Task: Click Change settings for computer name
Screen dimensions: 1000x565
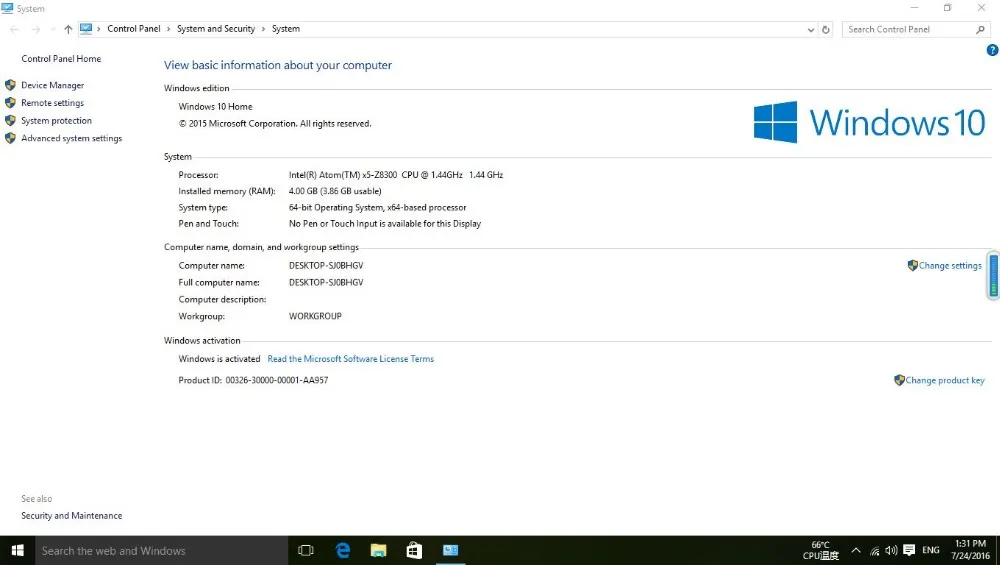Action: click(x=950, y=265)
